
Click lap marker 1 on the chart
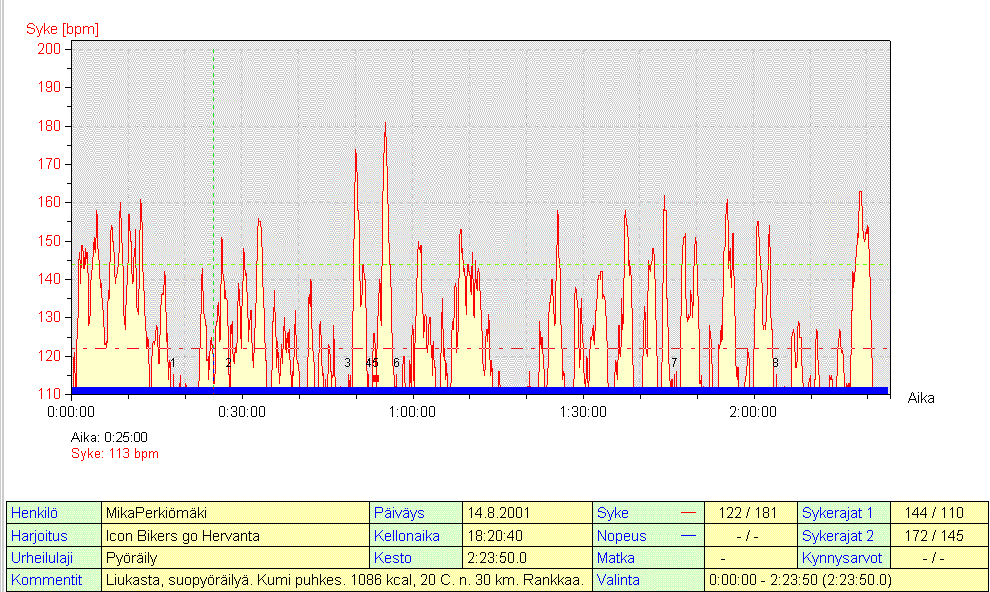[172, 363]
